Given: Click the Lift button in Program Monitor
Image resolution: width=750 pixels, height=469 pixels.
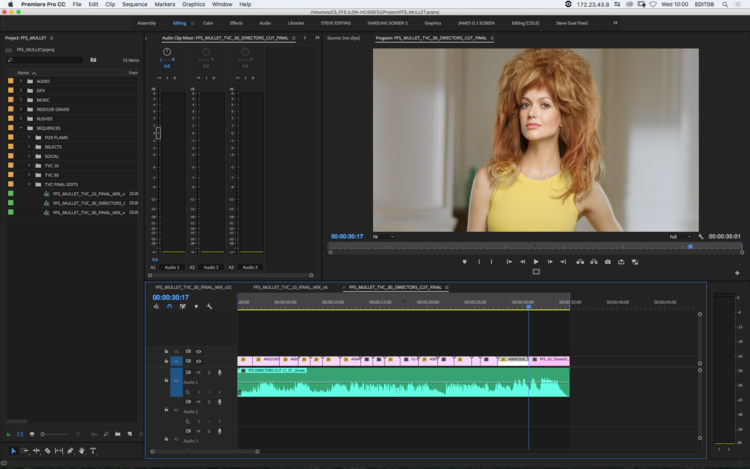Looking at the screenshot, I should tap(579, 262).
